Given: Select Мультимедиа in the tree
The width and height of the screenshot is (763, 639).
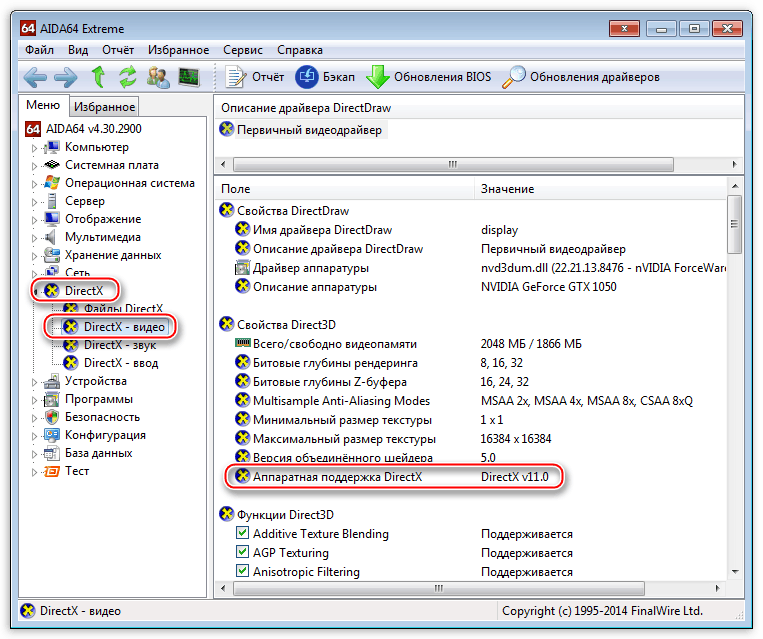Looking at the screenshot, I should 92,237.
